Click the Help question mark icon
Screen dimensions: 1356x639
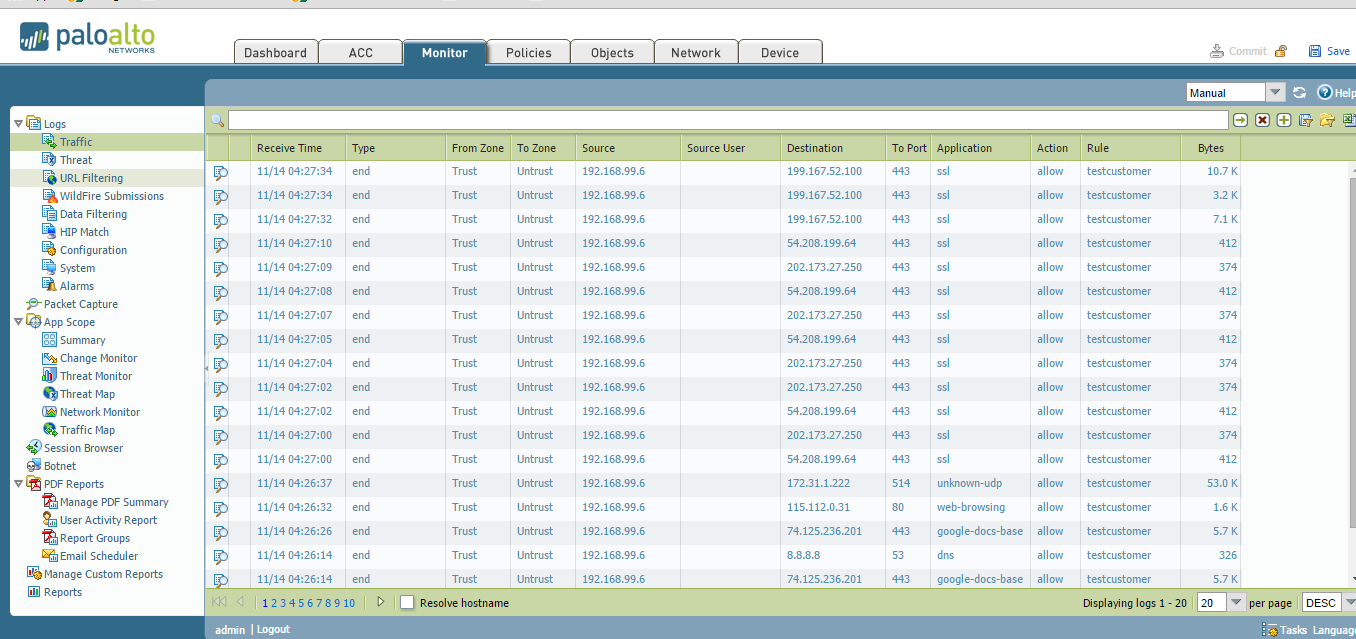(x=1325, y=93)
